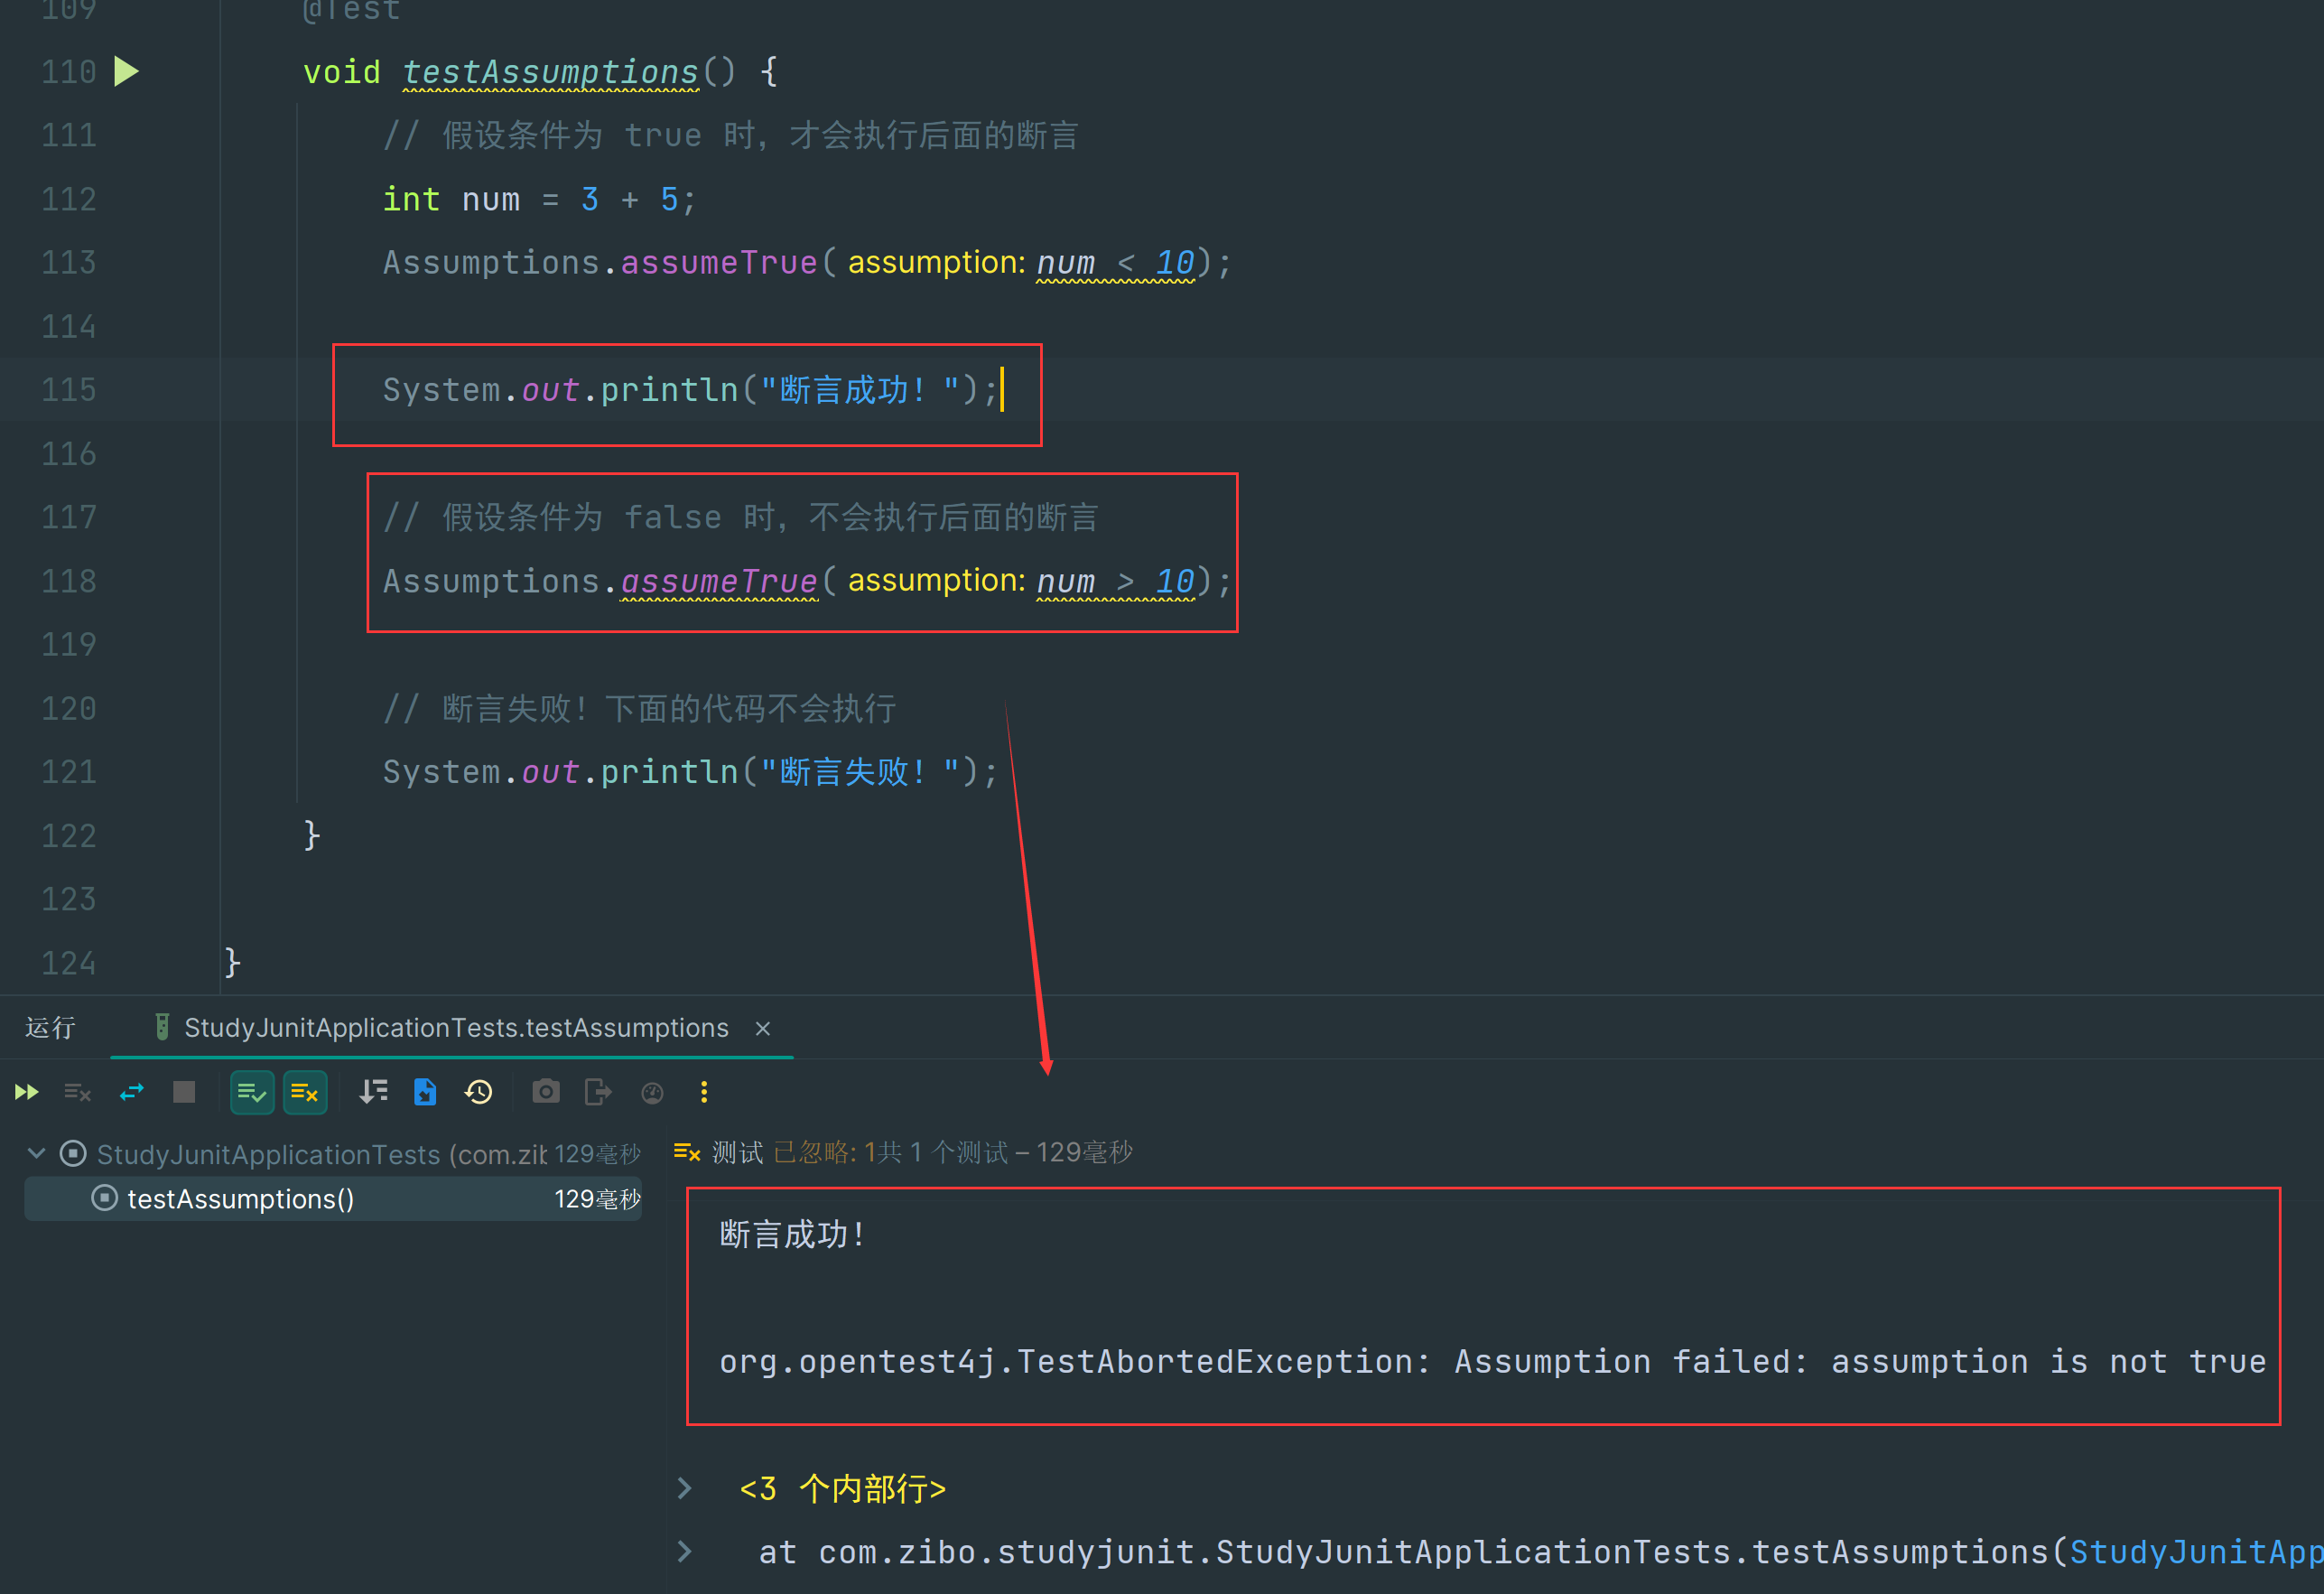Run testAssumptions from the gutter arrow
The image size is (2324, 1594).
click(x=126, y=72)
